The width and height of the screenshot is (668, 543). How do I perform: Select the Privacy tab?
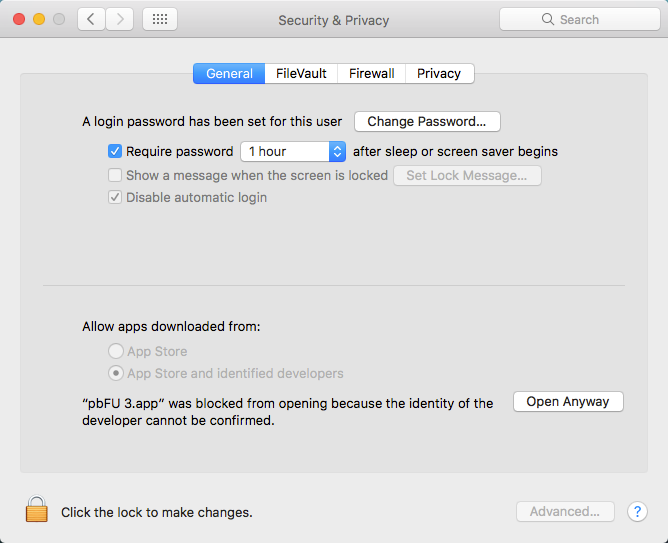[x=439, y=73]
